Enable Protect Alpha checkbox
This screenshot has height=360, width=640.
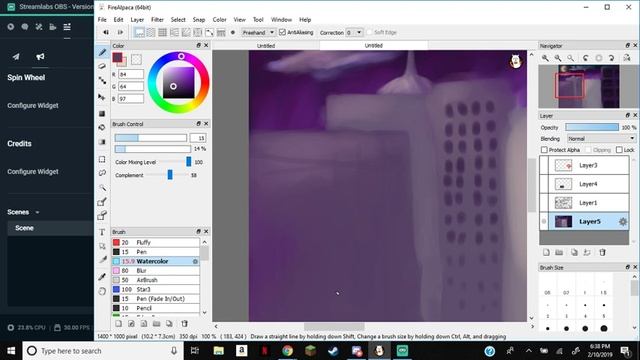point(544,150)
